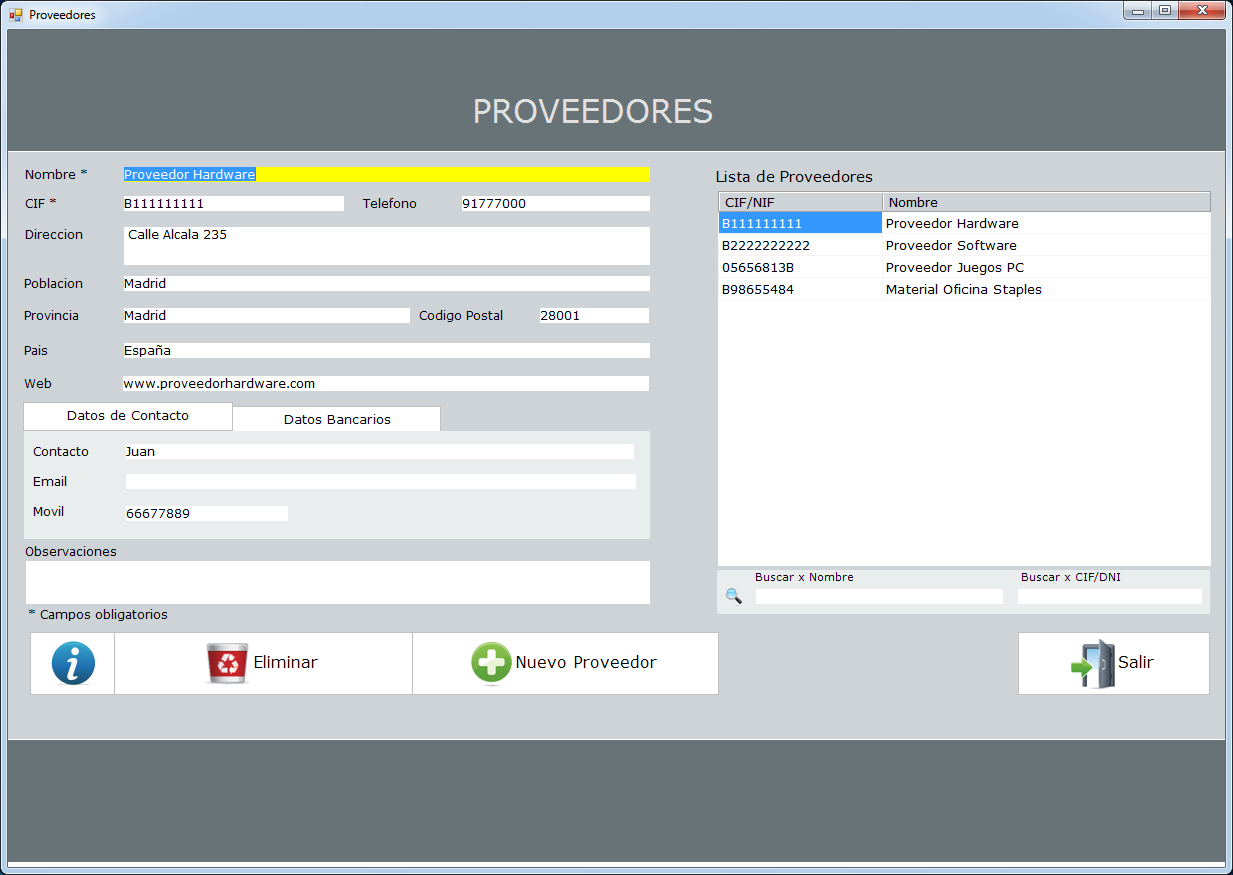Click the Telefono input field
1233x875 pixels.
[x=555, y=204]
